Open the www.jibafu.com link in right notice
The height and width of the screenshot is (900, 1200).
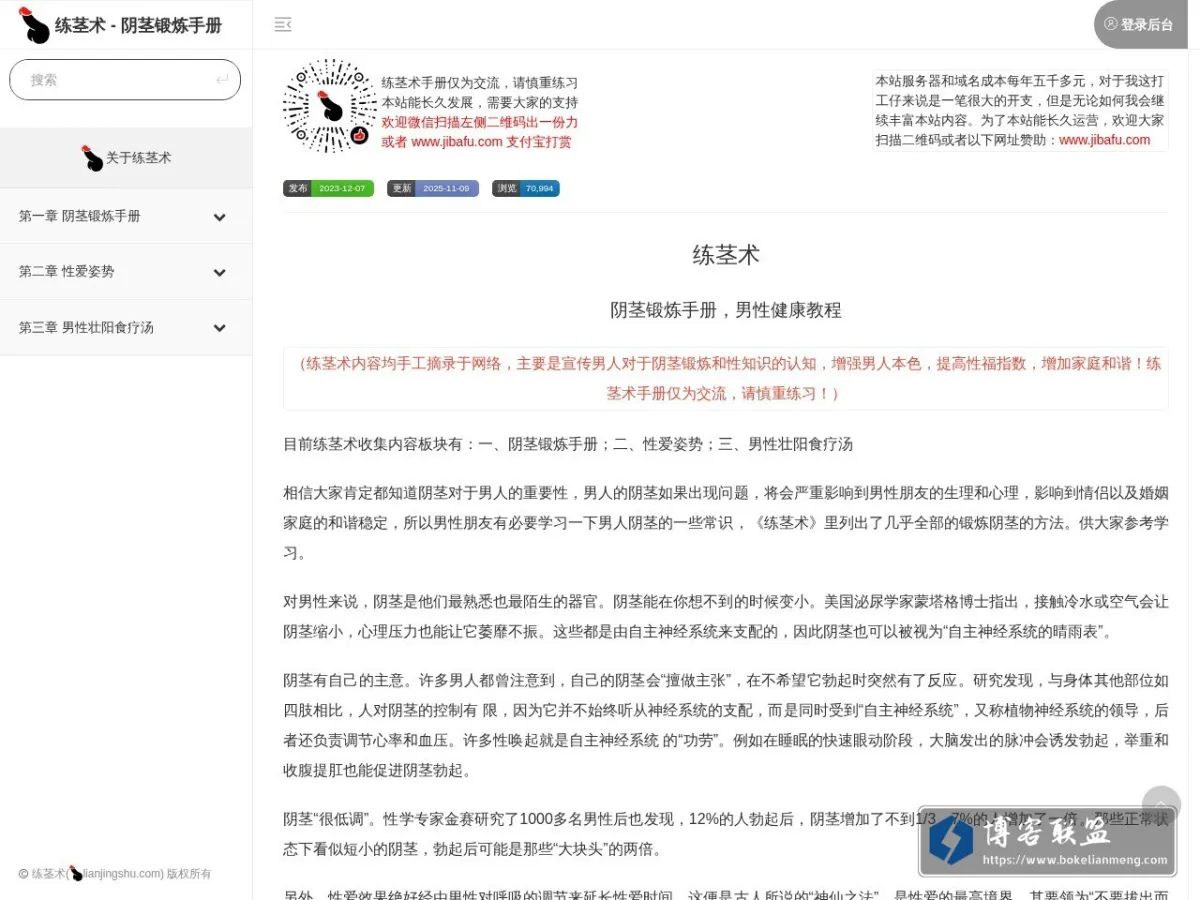pos(1105,140)
